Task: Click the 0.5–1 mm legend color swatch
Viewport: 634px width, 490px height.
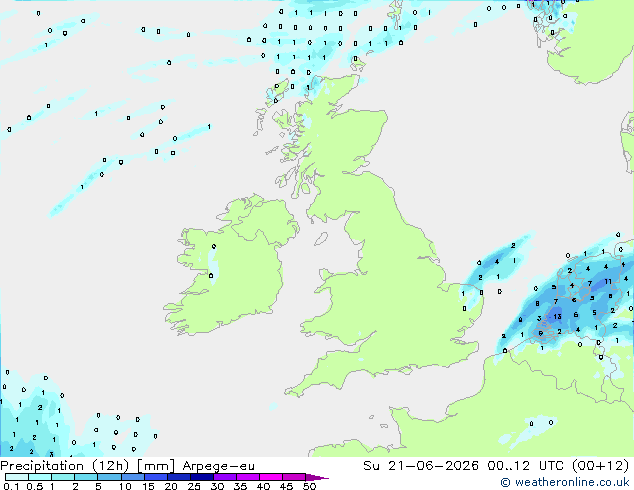Action: point(40,477)
